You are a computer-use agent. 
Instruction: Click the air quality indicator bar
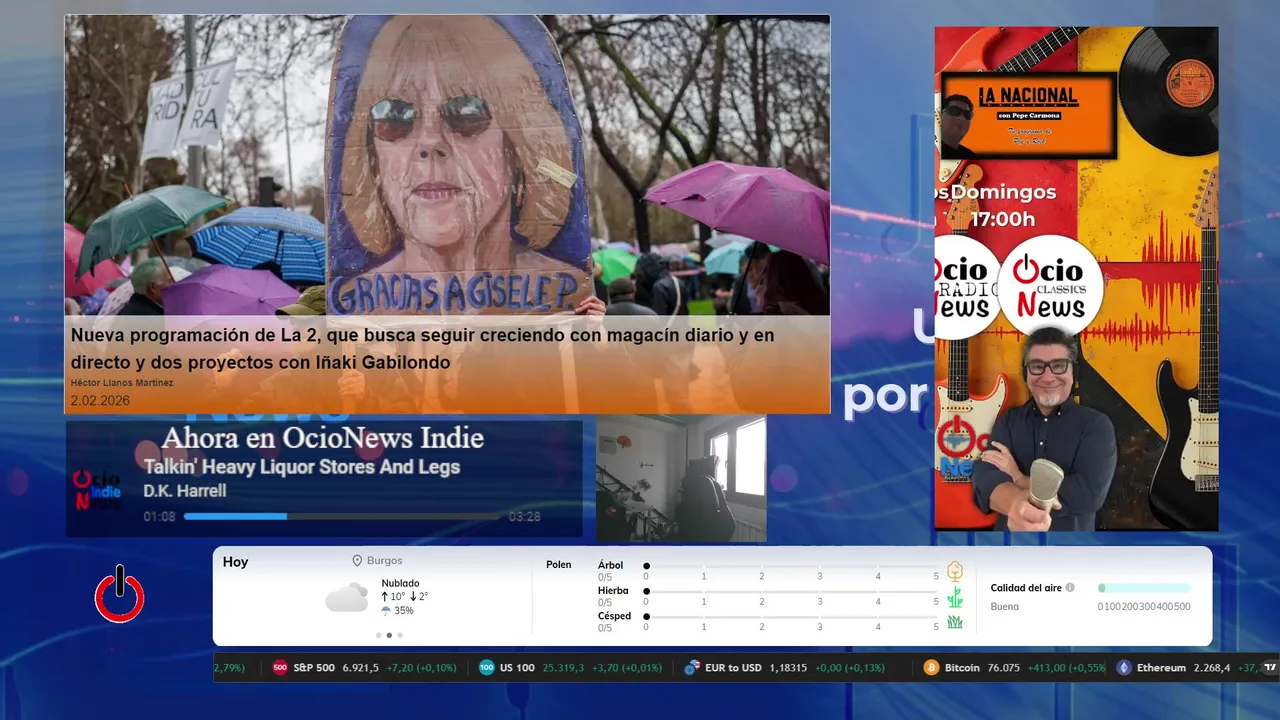click(1144, 588)
